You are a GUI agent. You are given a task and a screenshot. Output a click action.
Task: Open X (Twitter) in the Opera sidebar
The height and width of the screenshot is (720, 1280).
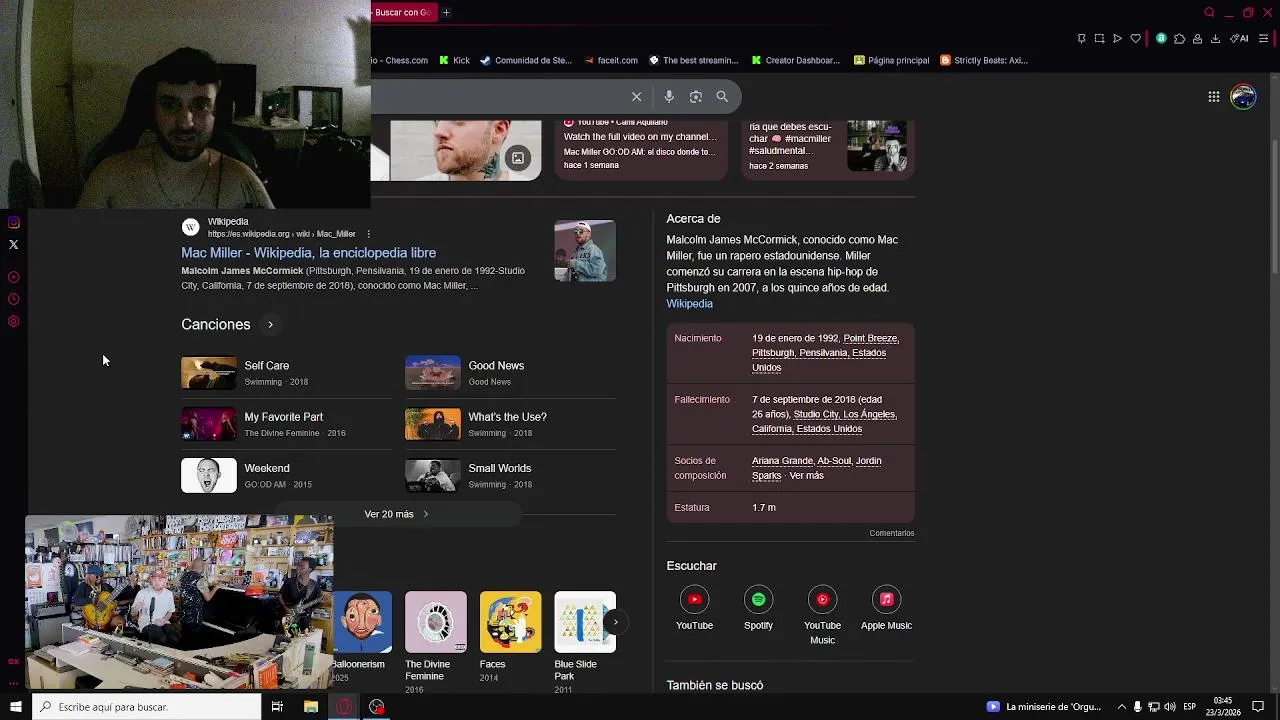point(13,244)
